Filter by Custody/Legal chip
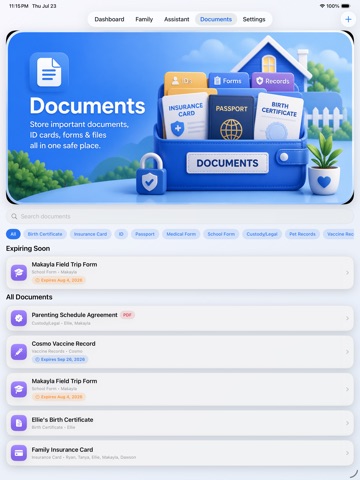Image resolution: width=360 pixels, height=480 pixels. (x=262, y=234)
